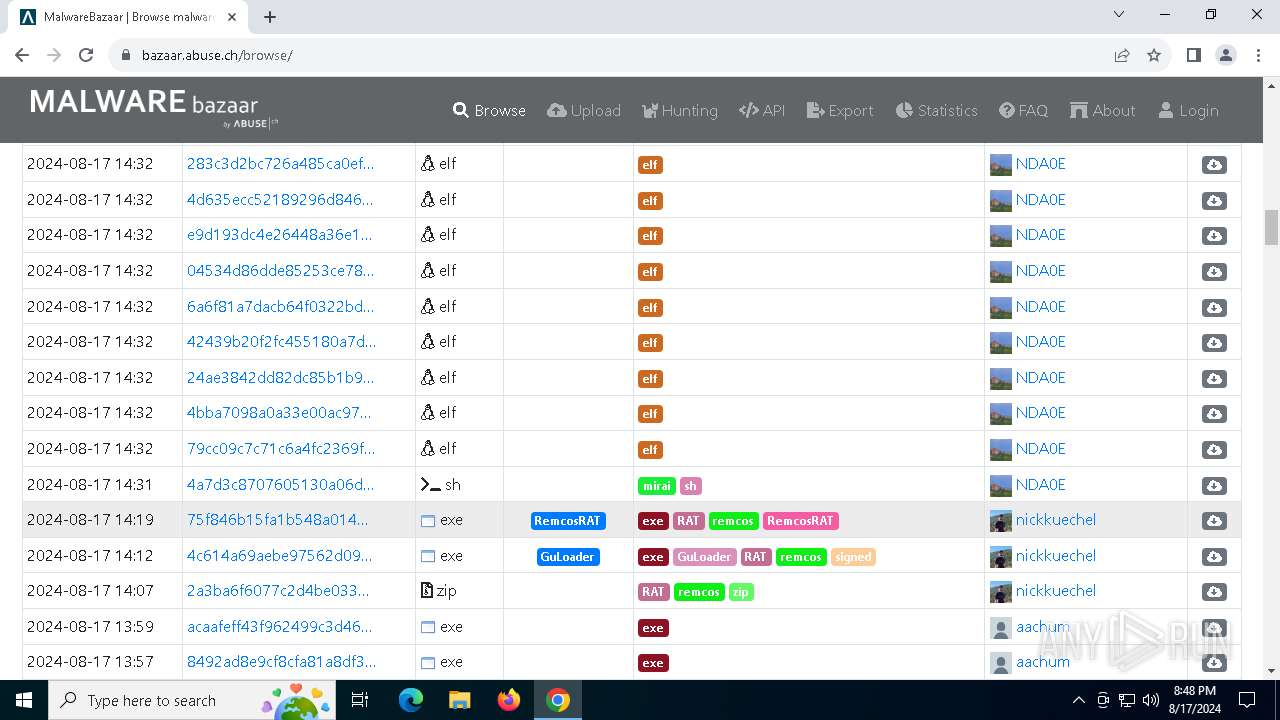Open Task View on taskbar
The height and width of the screenshot is (720, 1280).
point(361,700)
